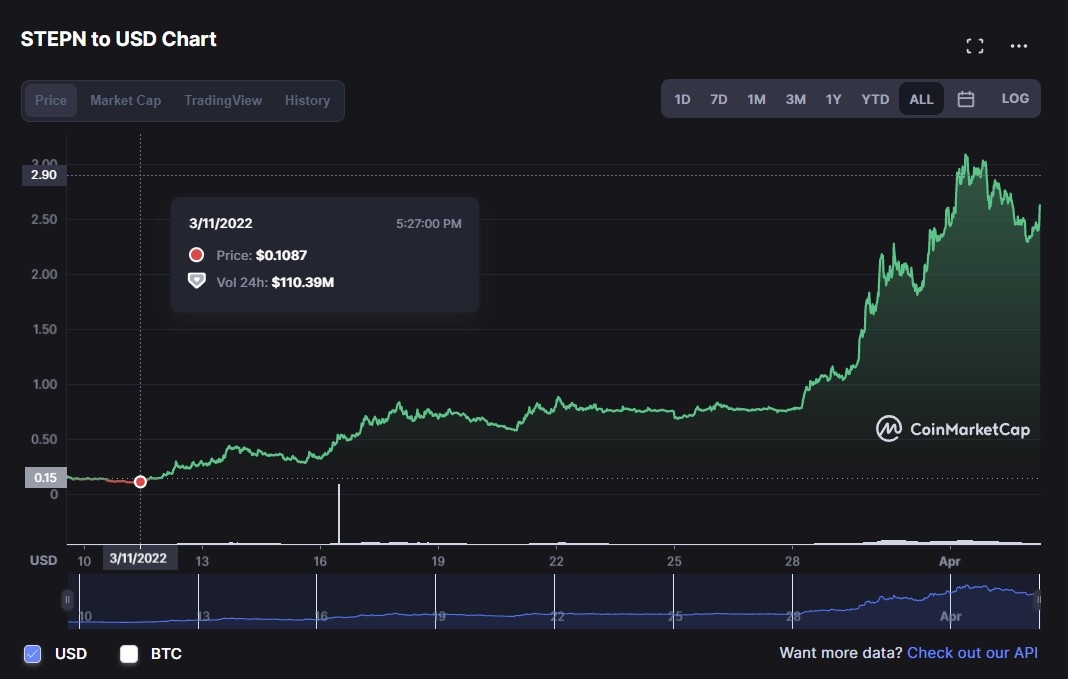Open the three-dot more options menu
1068x679 pixels.
(1019, 46)
